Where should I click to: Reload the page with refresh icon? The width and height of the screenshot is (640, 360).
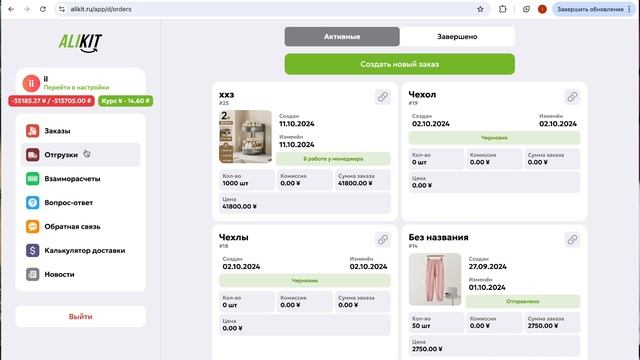click(43, 9)
